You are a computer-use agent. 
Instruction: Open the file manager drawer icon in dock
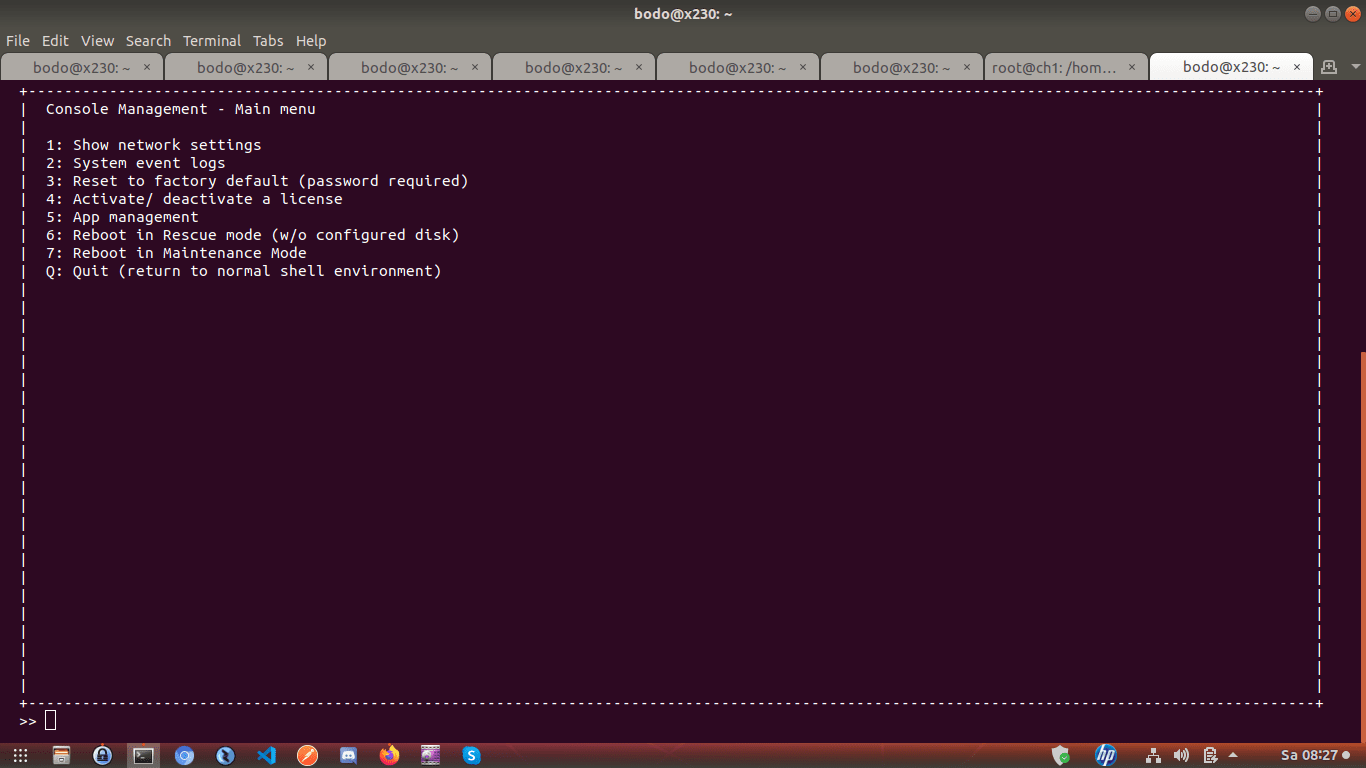61,755
